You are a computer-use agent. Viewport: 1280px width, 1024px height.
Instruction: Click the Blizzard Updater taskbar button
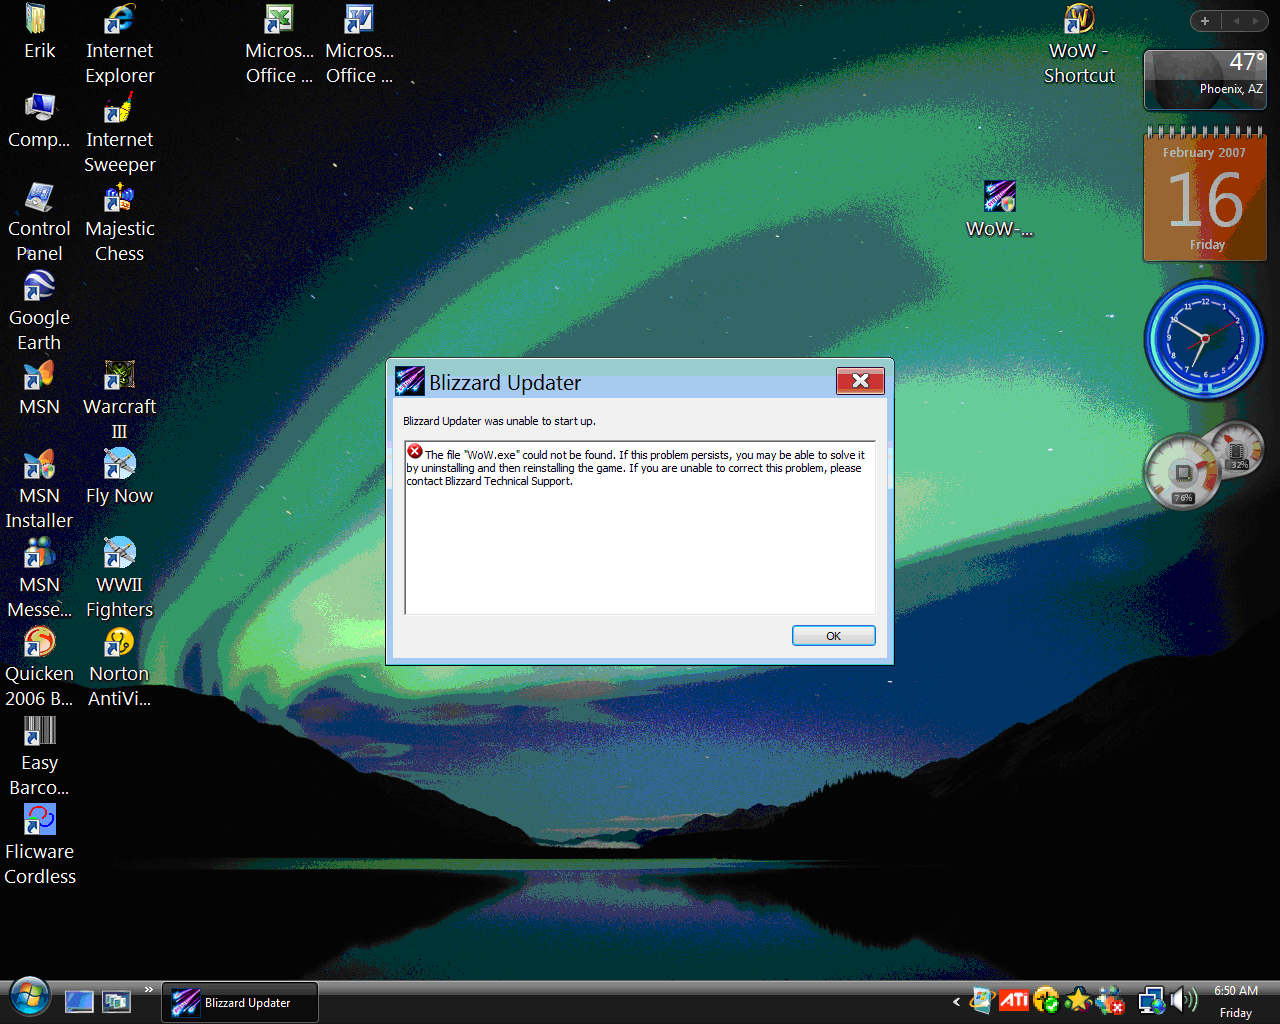tap(240, 1002)
